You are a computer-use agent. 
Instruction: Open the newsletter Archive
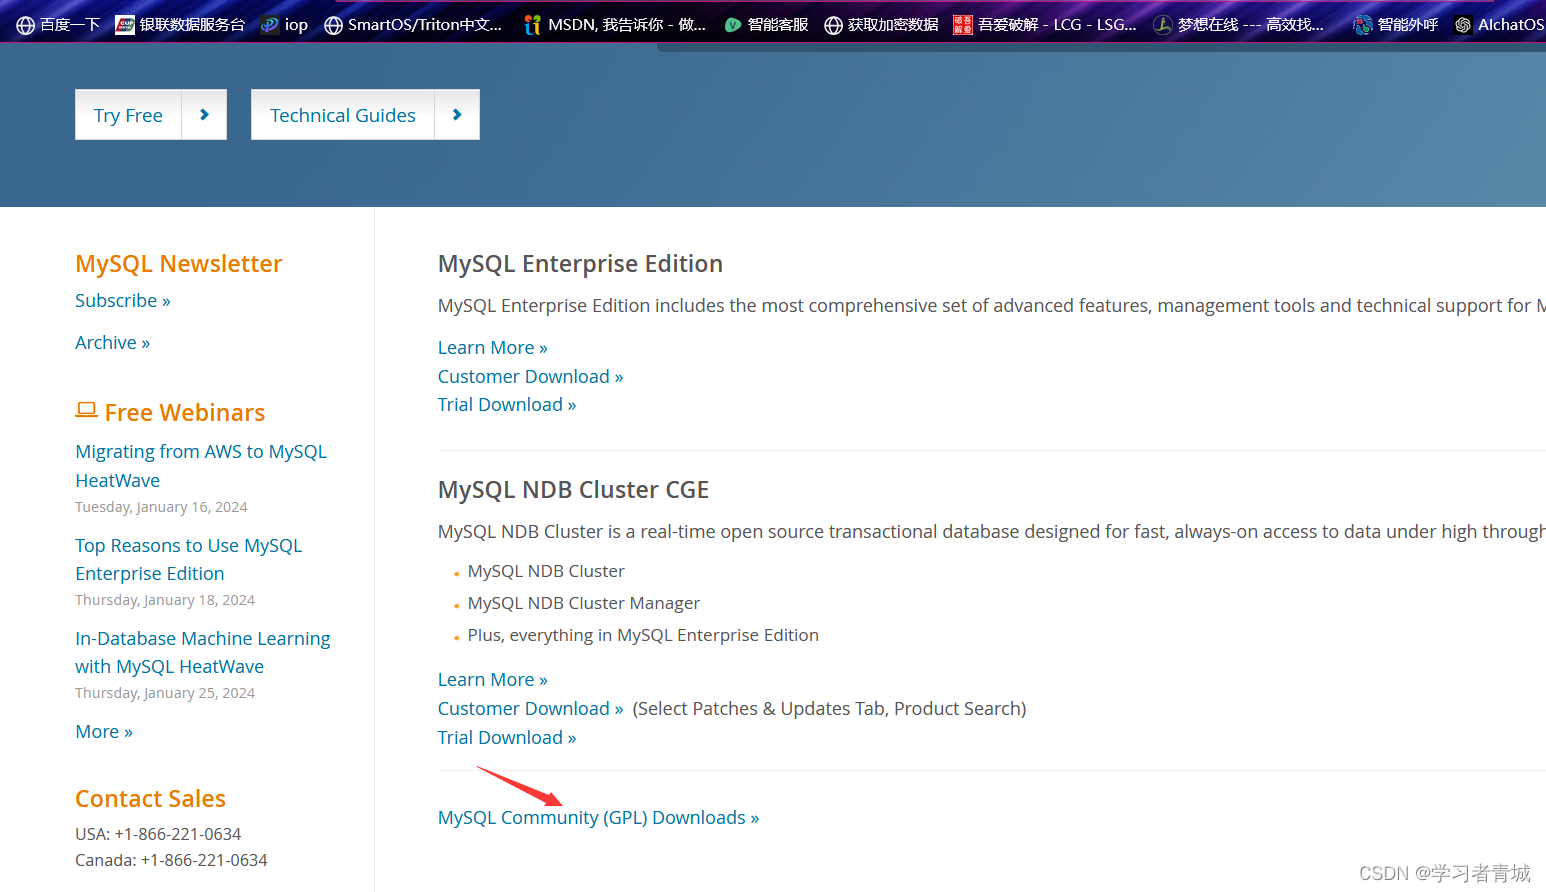pos(112,342)
